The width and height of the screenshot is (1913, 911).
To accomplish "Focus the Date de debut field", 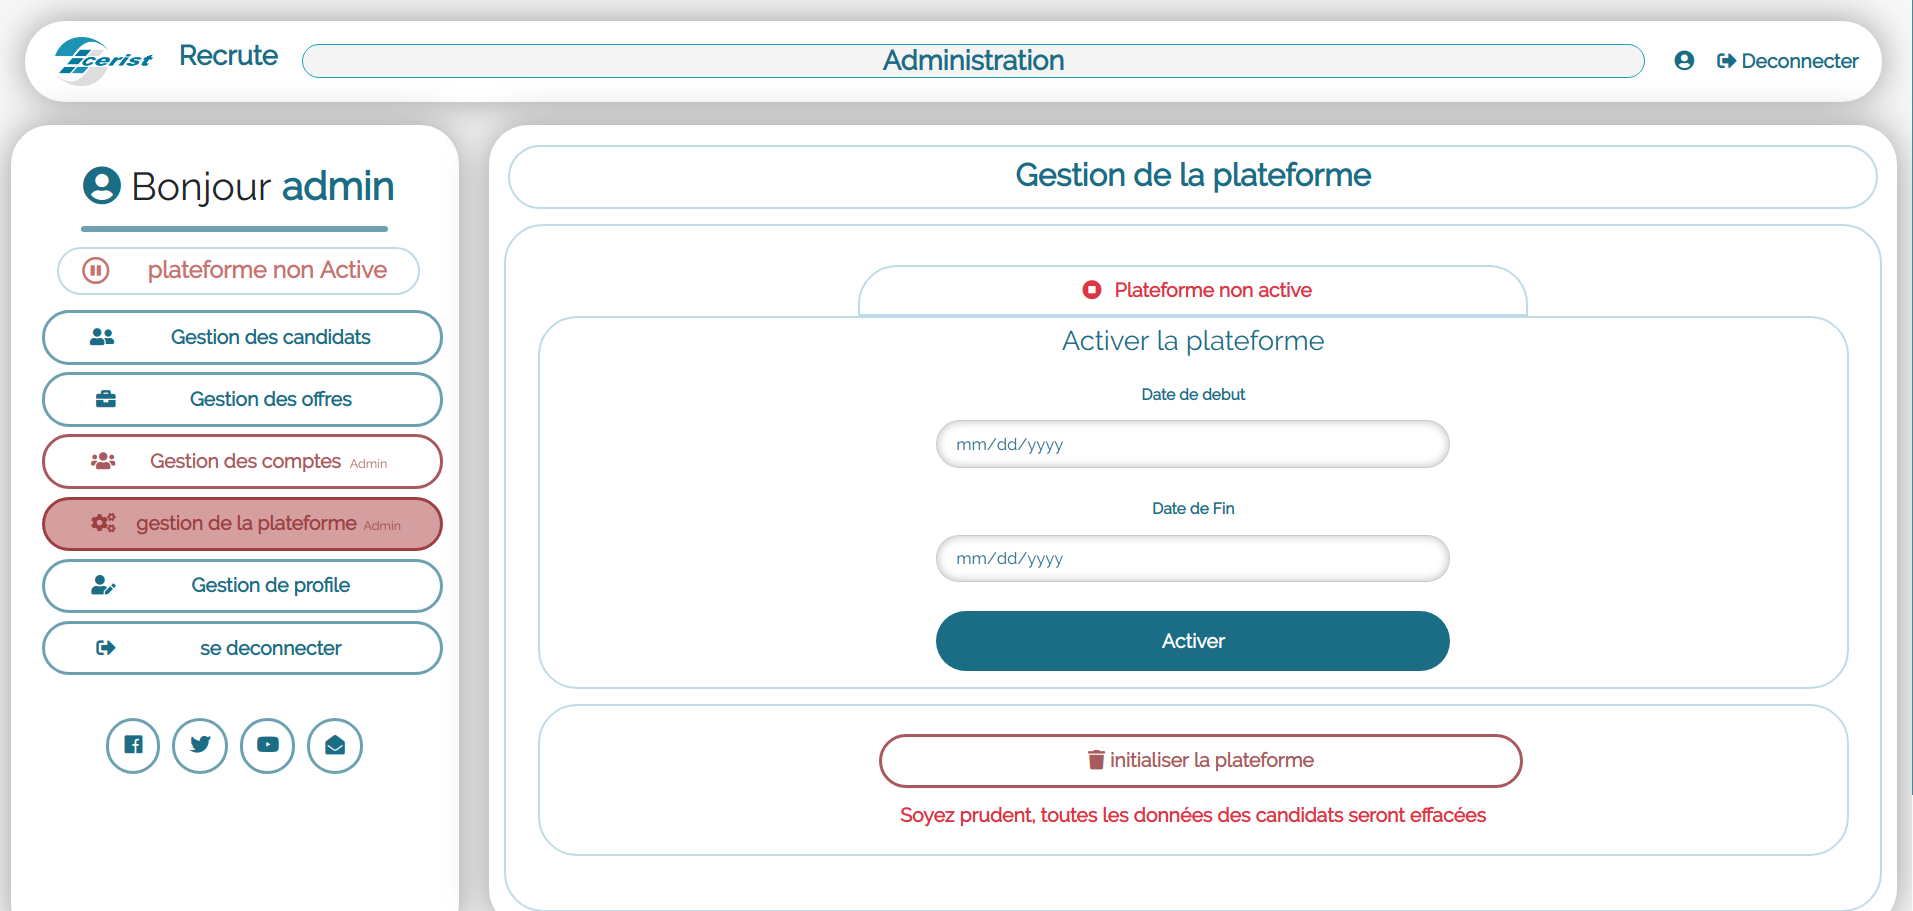I will [1193, 444].
